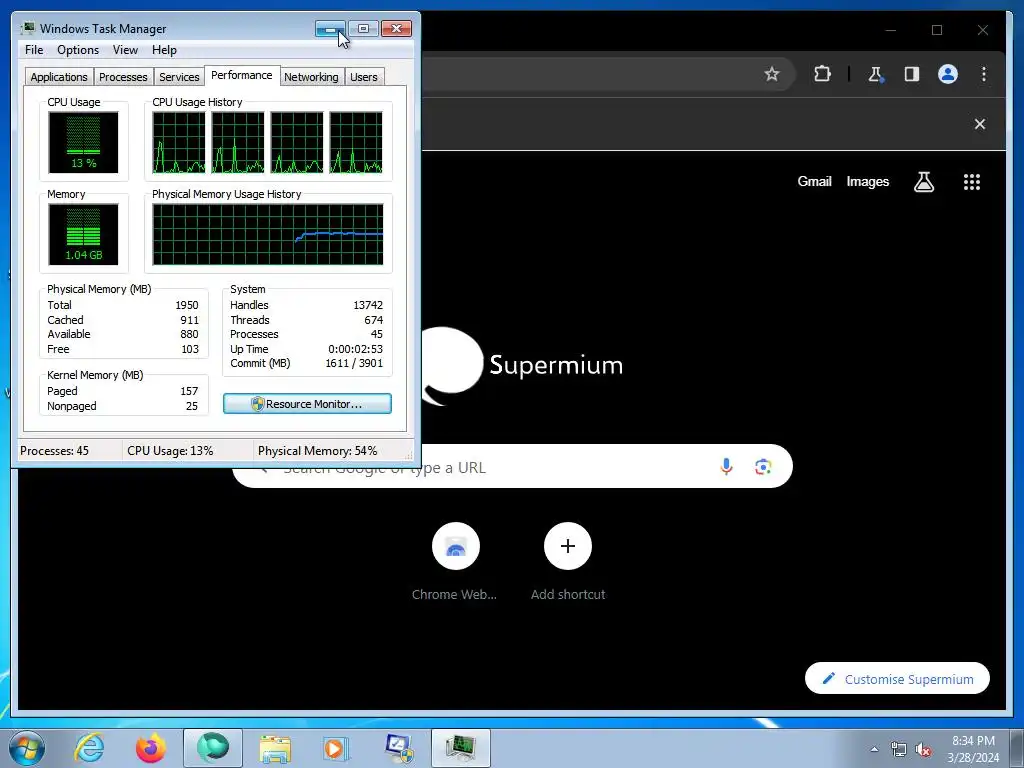Click the Supermium taskbar icon
The width and height of the screenshot is (1024, 768).
(213, 748)
